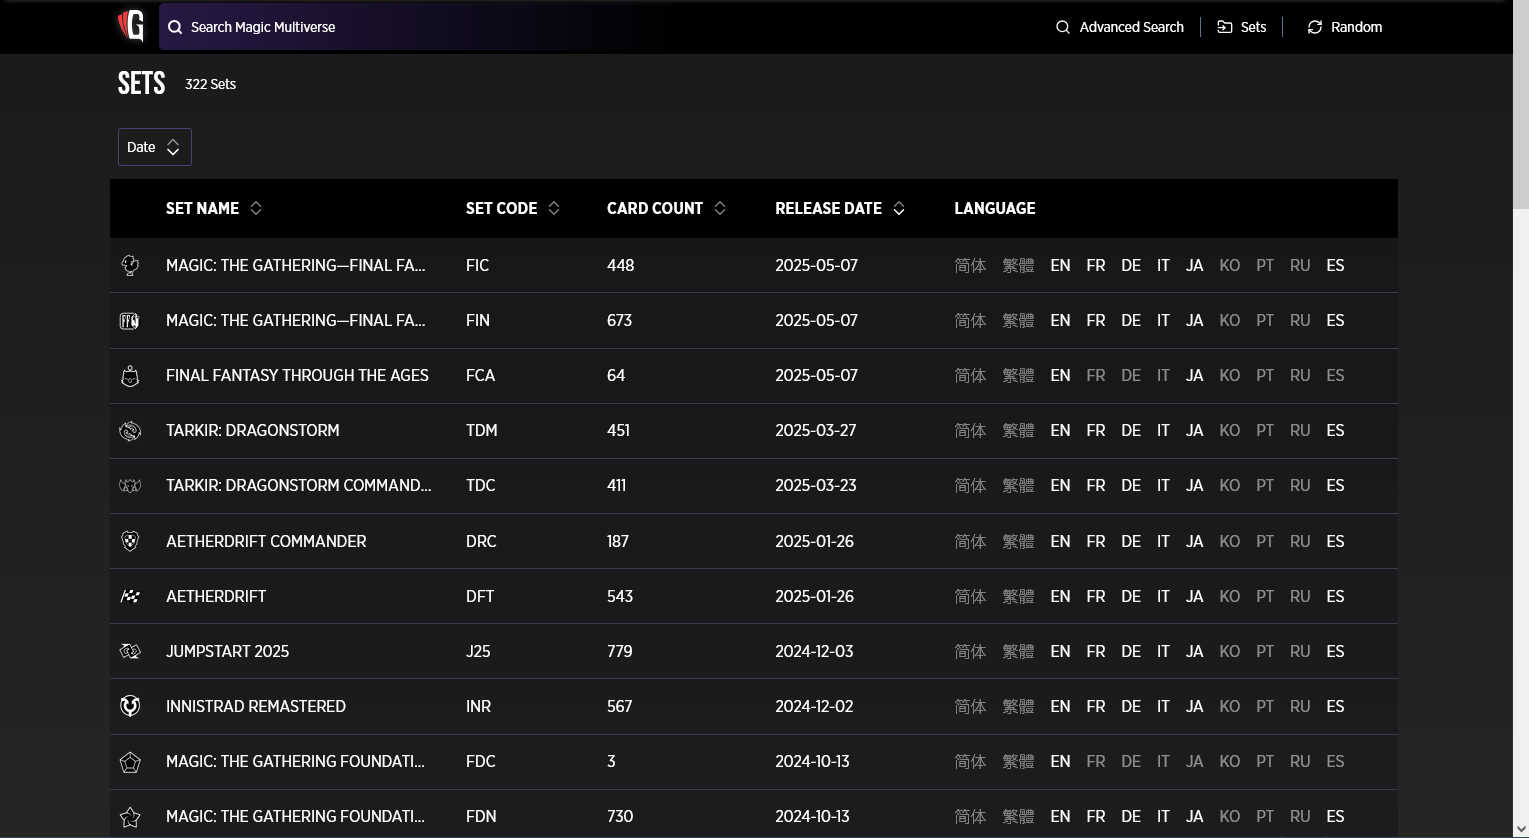The image size is (1529, 838).
Task: Click the Innistrad Remastered set symbol icon
Action: tap(130, 706)
